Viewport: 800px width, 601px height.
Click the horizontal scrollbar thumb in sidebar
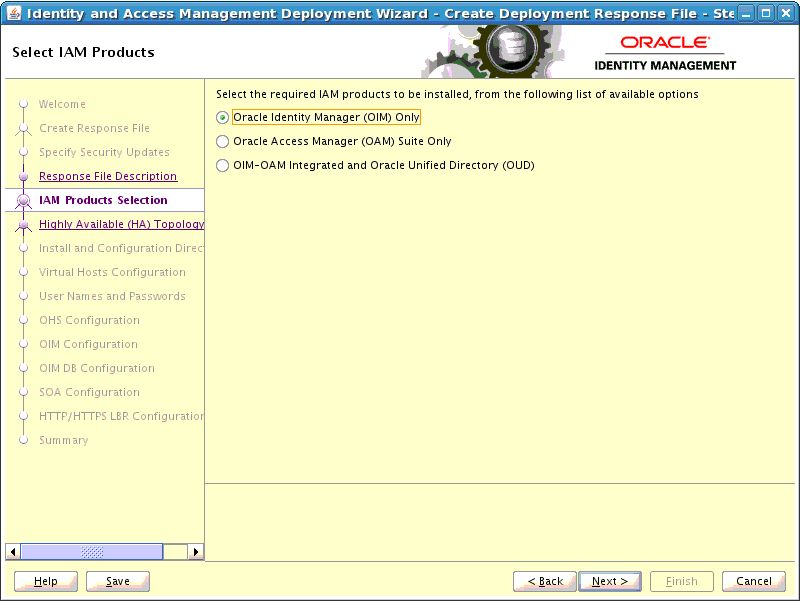coord(92,552)
